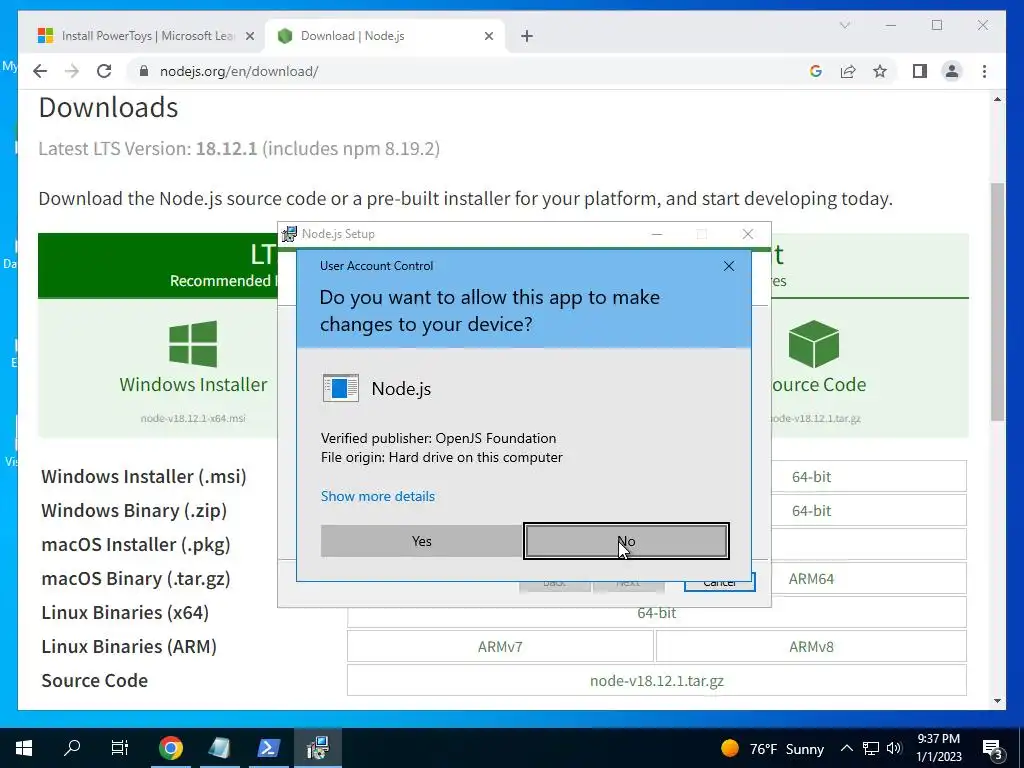Open Chrome from taskbar
The width and height of the screenshot is (1024, 768).
(x=170, y=748)
